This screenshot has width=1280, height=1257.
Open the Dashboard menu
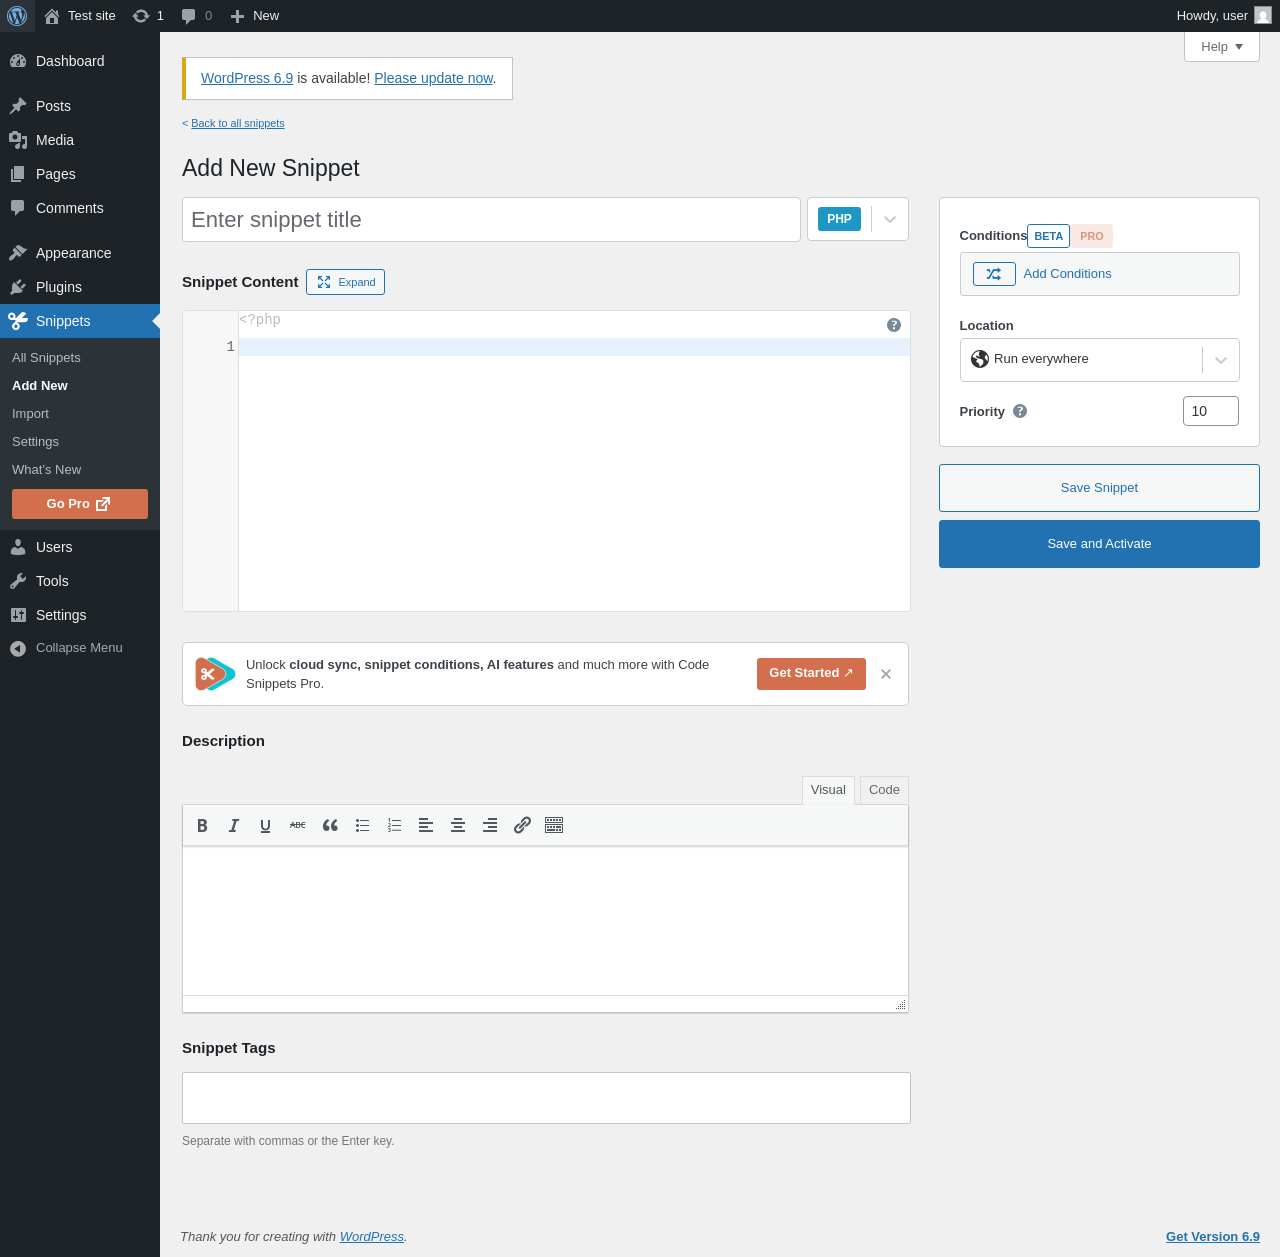pos(80,61)
